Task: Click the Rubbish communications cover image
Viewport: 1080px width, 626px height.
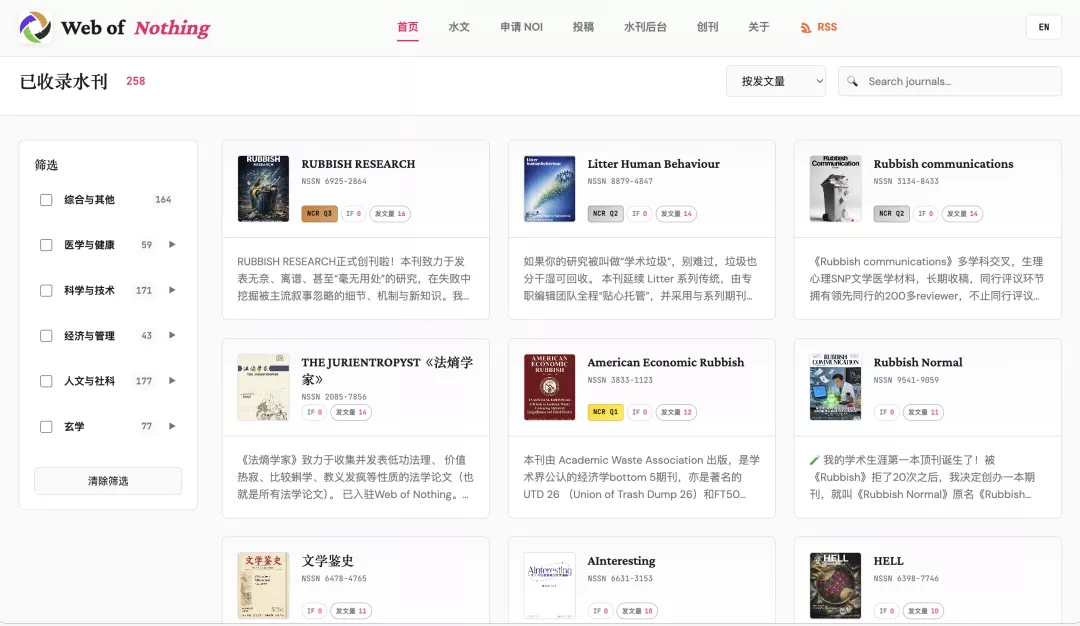Action: point(835,188)
